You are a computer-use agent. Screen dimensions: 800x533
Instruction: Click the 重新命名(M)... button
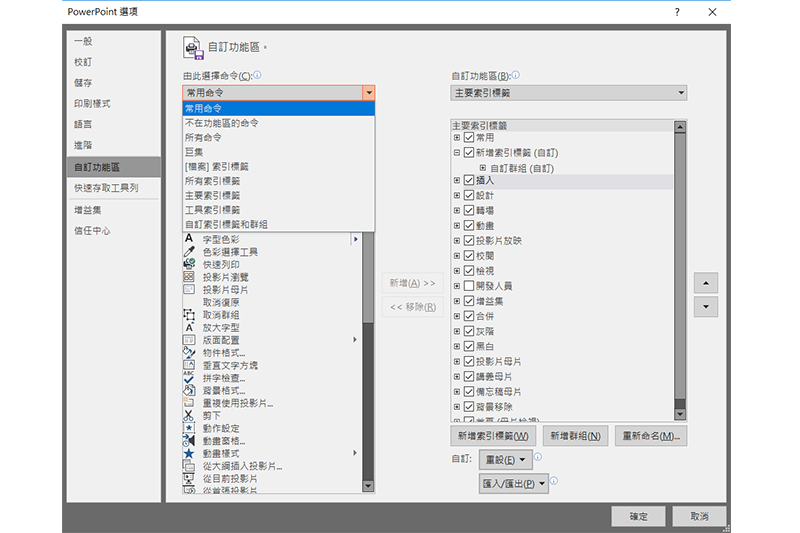651,436
